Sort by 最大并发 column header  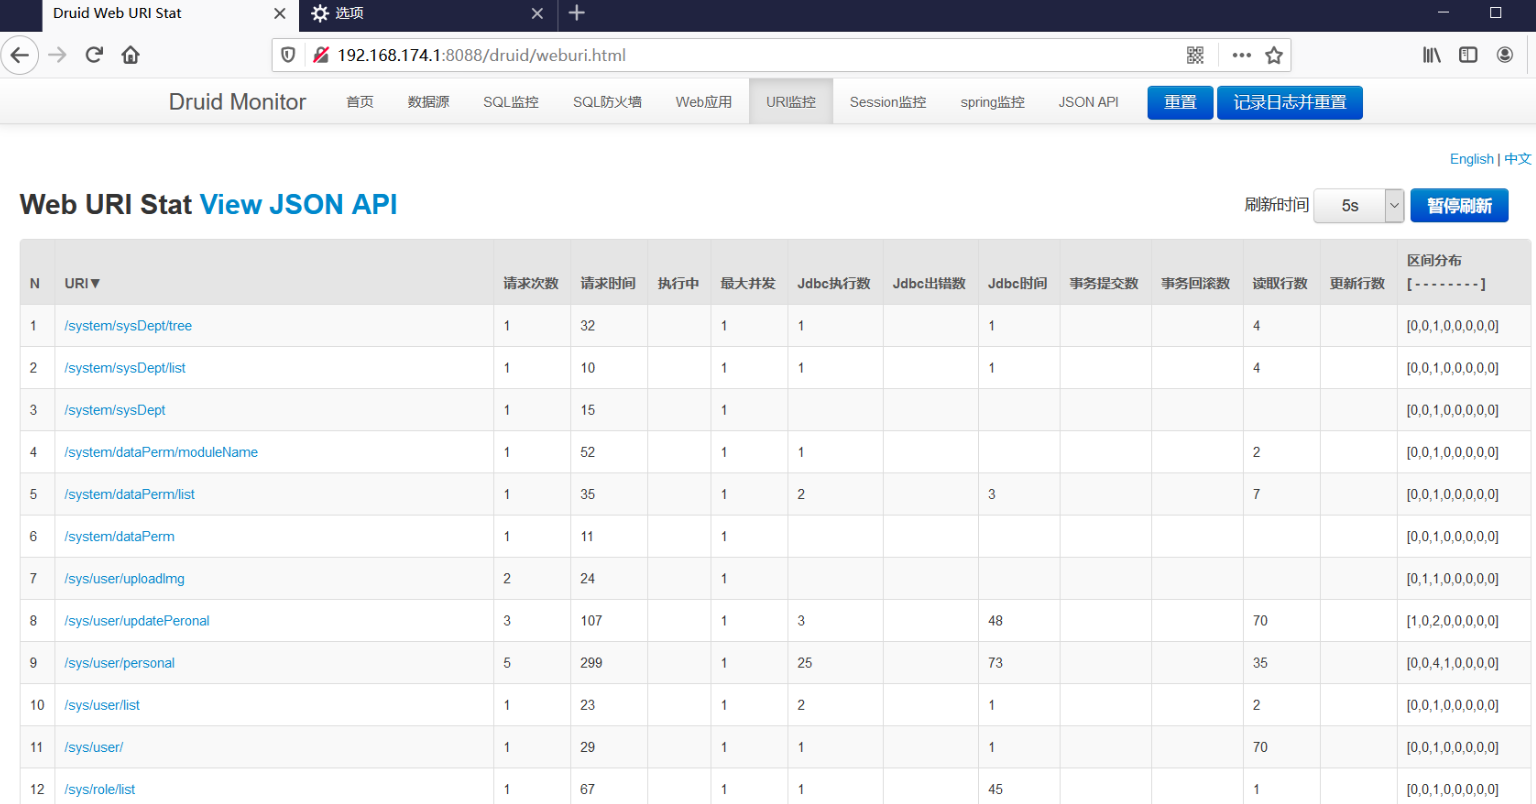(748, 284)
